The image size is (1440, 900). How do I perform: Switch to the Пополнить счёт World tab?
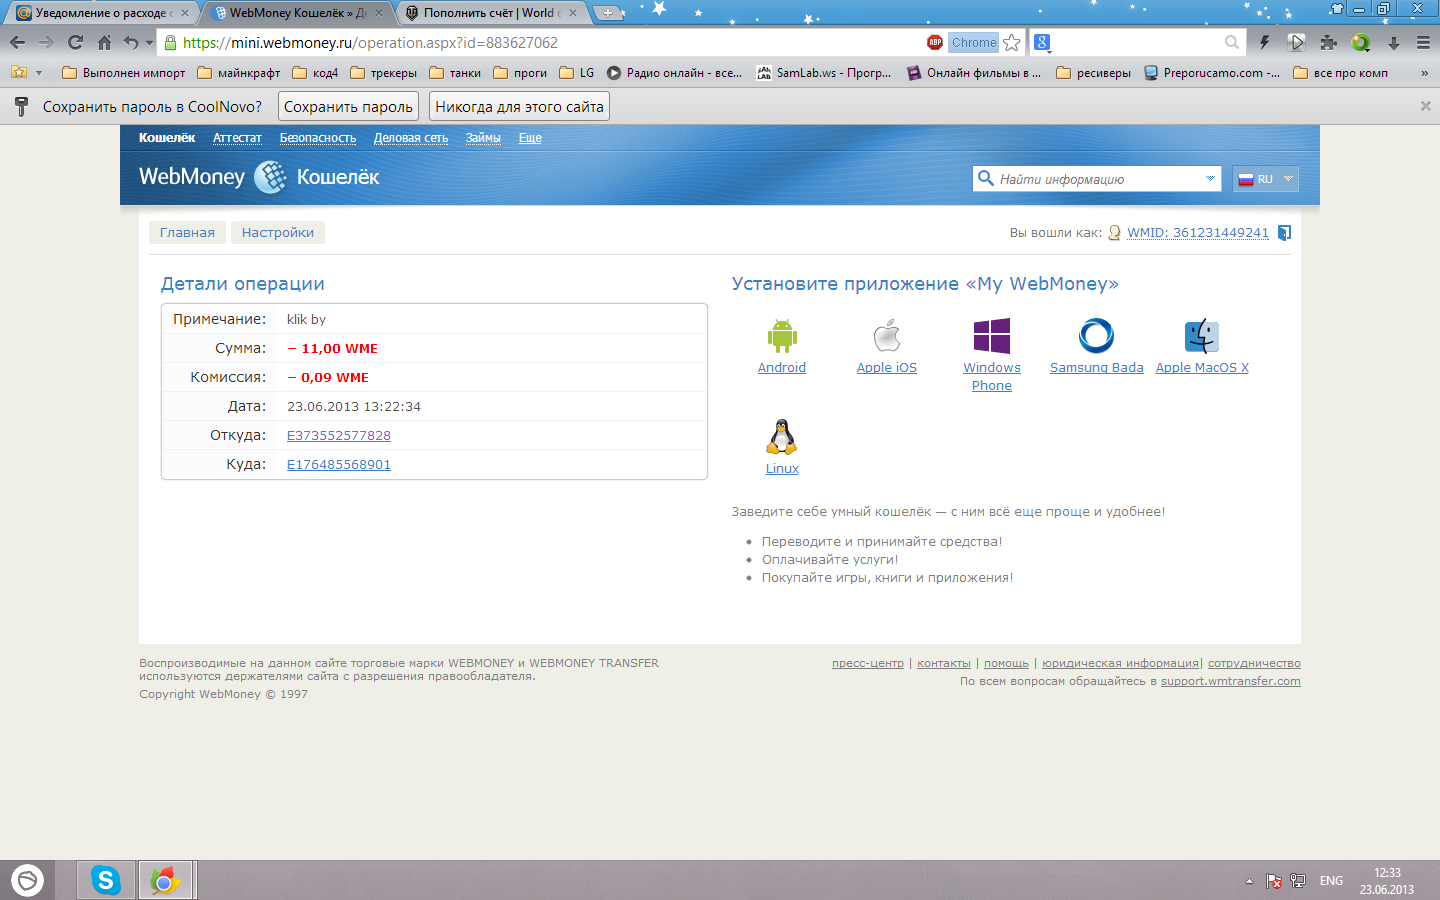tap(490, 13)
